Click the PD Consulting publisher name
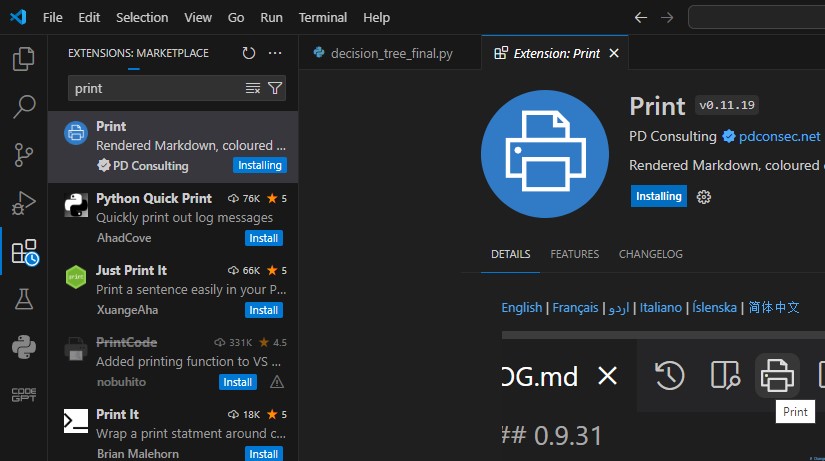The image size is (825, 461). click(673, 136)
